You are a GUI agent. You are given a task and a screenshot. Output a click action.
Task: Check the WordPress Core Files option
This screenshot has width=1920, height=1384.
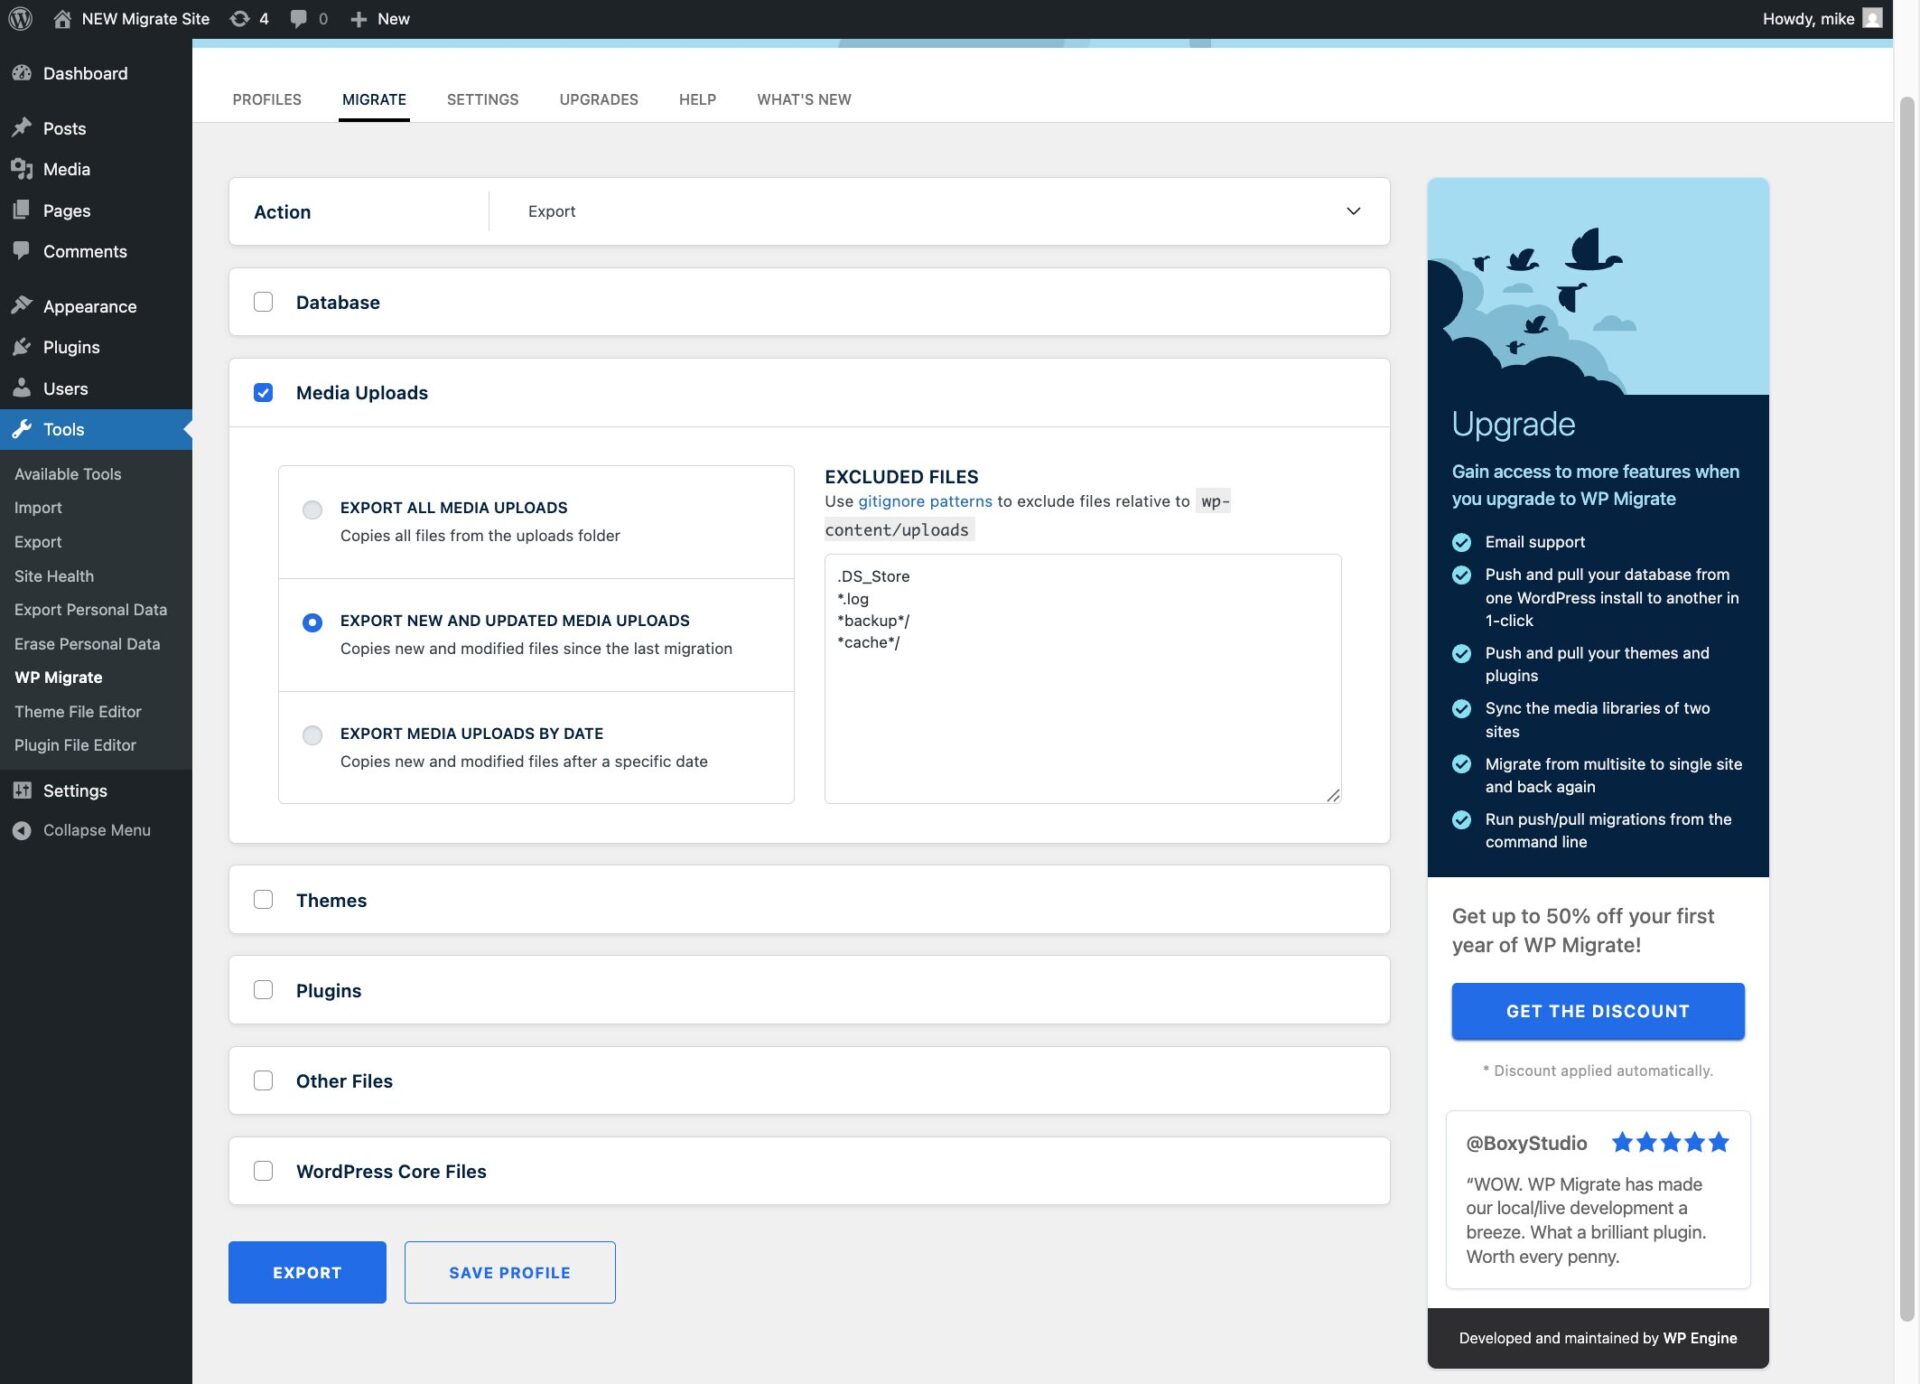coord(263,1170)
